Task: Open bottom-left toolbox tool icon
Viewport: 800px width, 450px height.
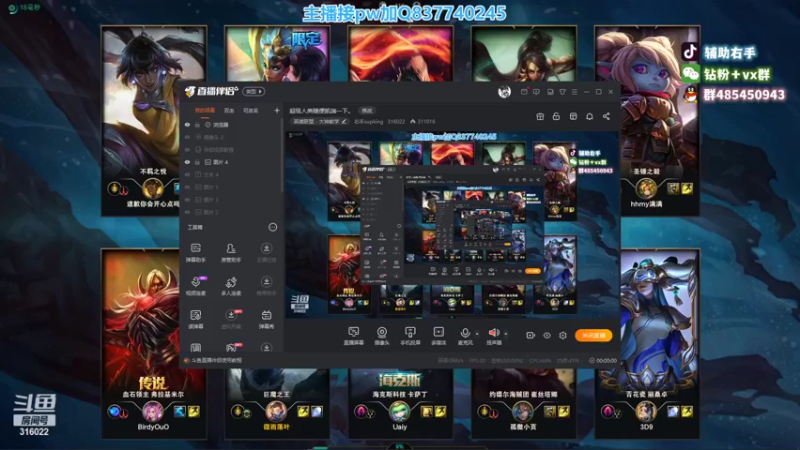Action: tap(196, 348)
